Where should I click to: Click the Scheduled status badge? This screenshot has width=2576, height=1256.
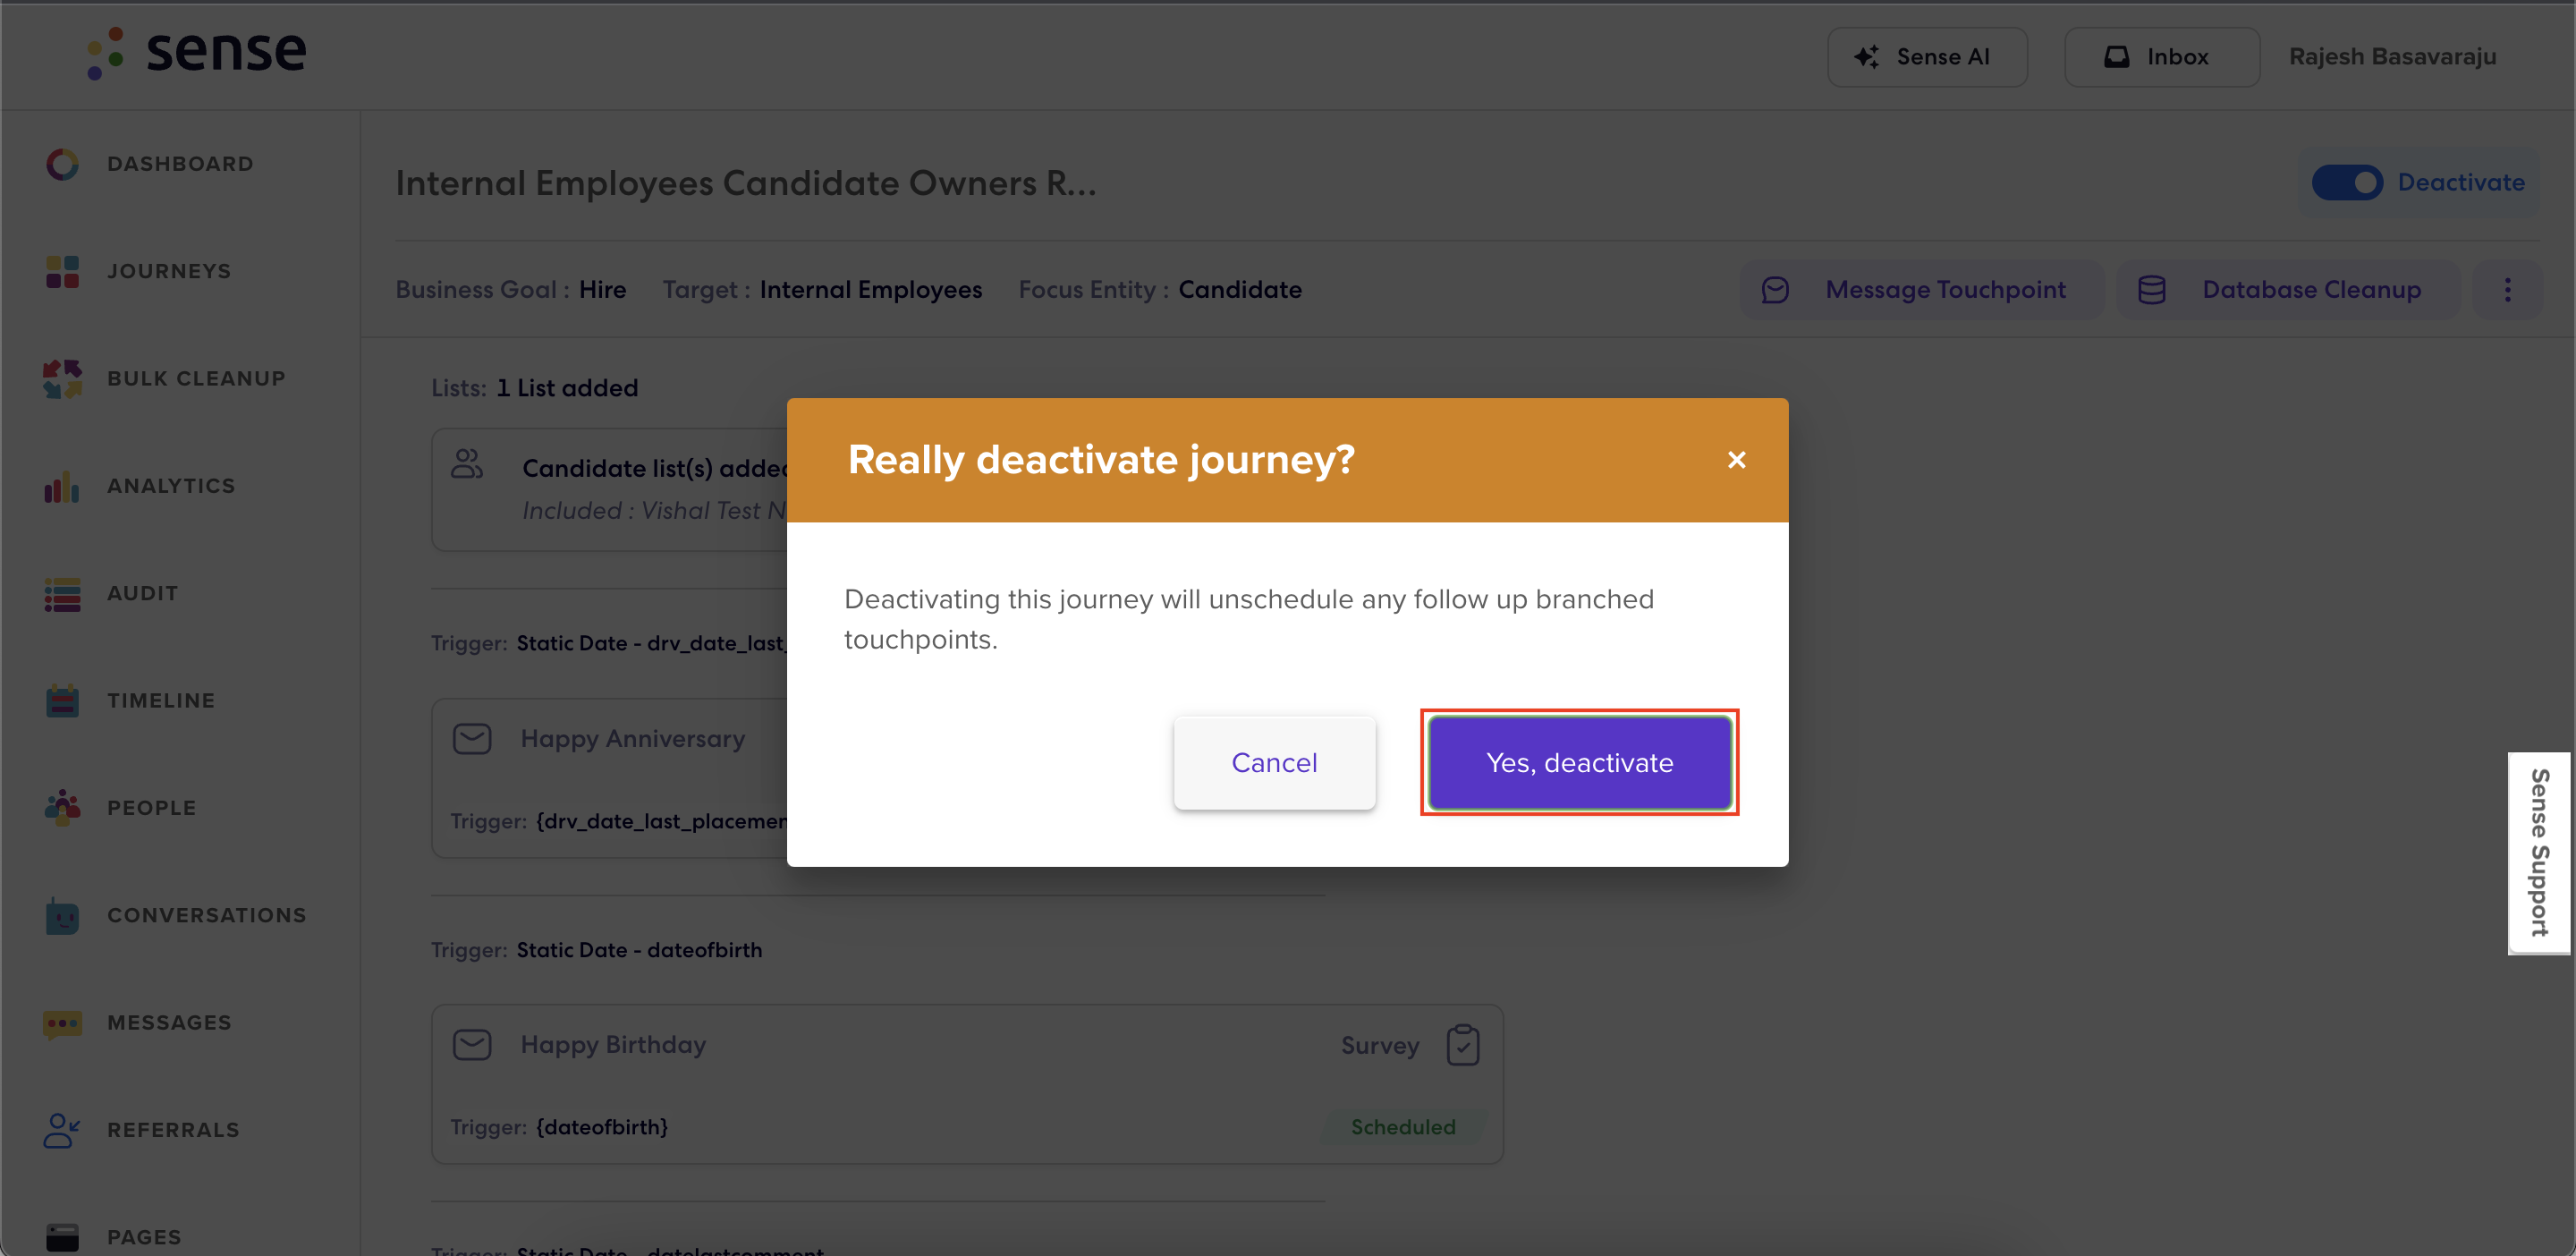[x=1403, y=1127]
